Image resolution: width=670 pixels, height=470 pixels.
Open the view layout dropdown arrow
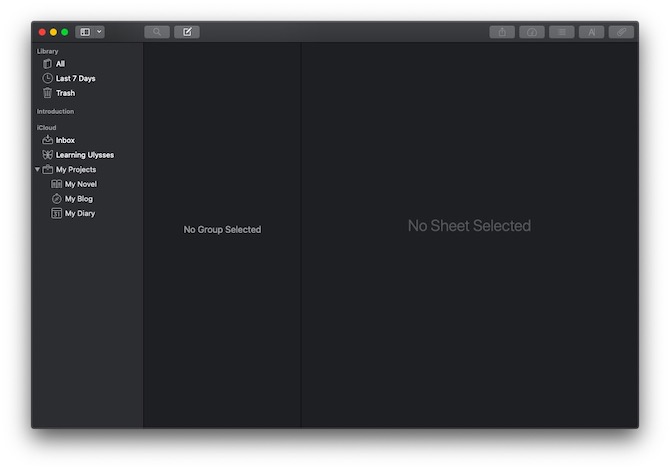(99, 32)
